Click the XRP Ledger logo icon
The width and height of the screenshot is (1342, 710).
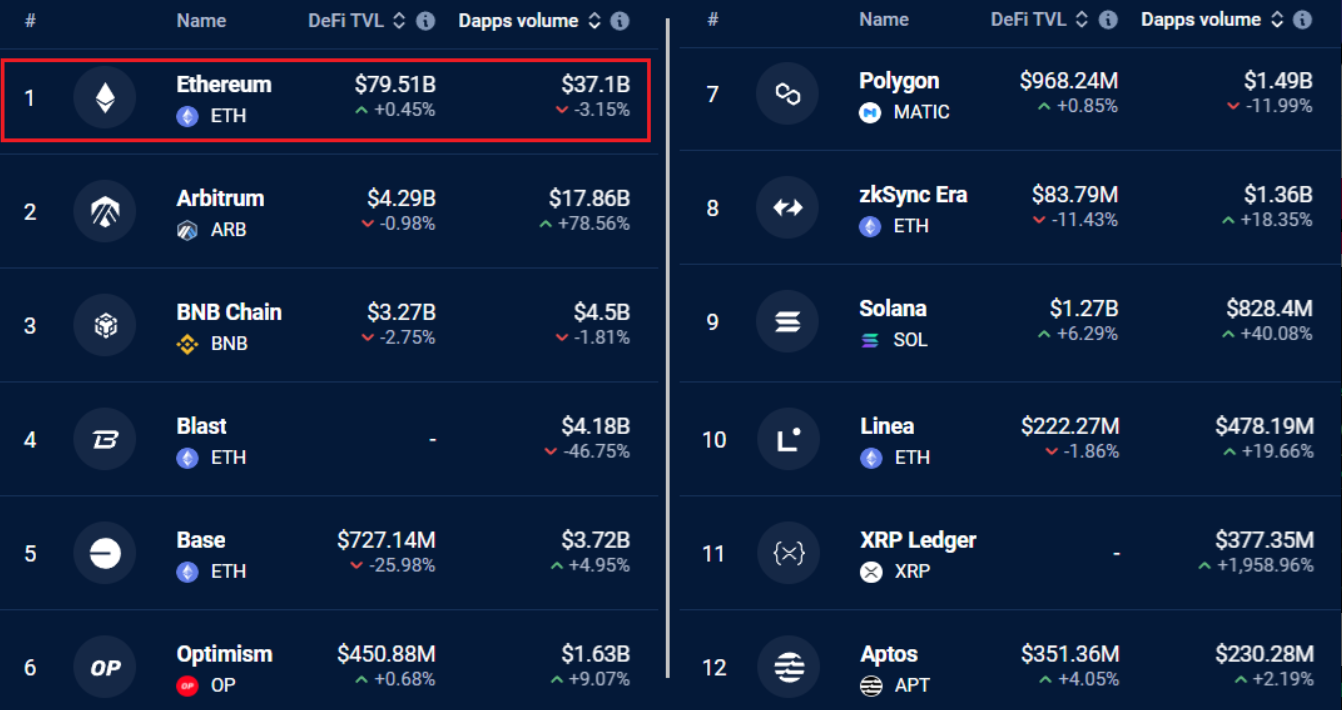click(788, 553)
